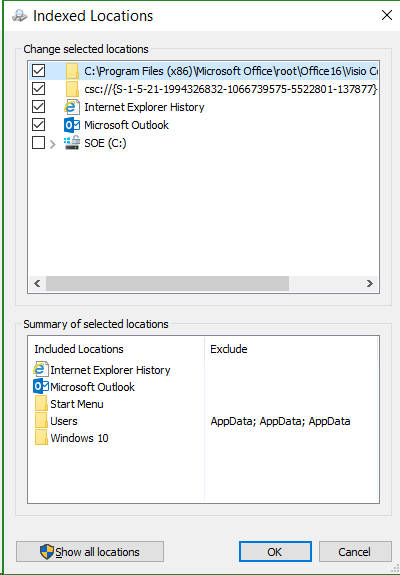Select the csc://{S-1-5-21-...} row
Image resolution: width=400 pixels, height=575 pixels.
203,89
